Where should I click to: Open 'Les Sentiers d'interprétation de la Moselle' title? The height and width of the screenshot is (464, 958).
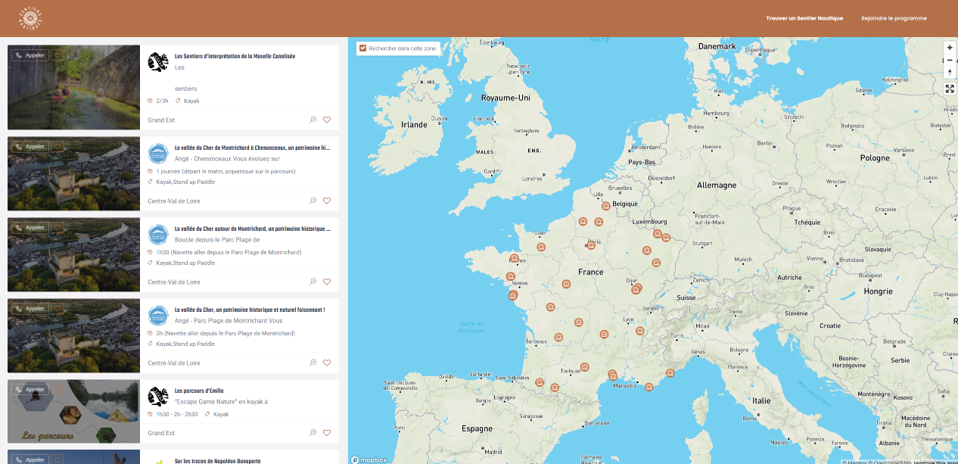(234, 57)
